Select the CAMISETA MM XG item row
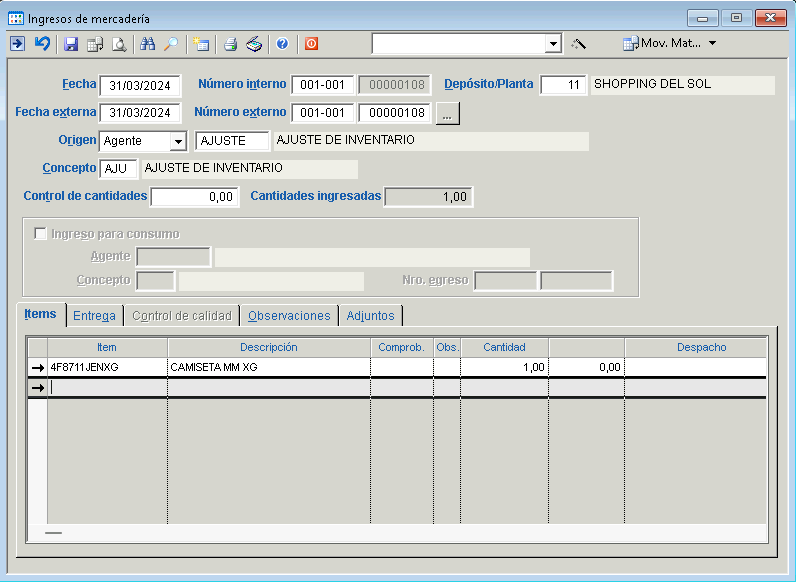Viewport: 796px width, 582px height. pos(269,367)
